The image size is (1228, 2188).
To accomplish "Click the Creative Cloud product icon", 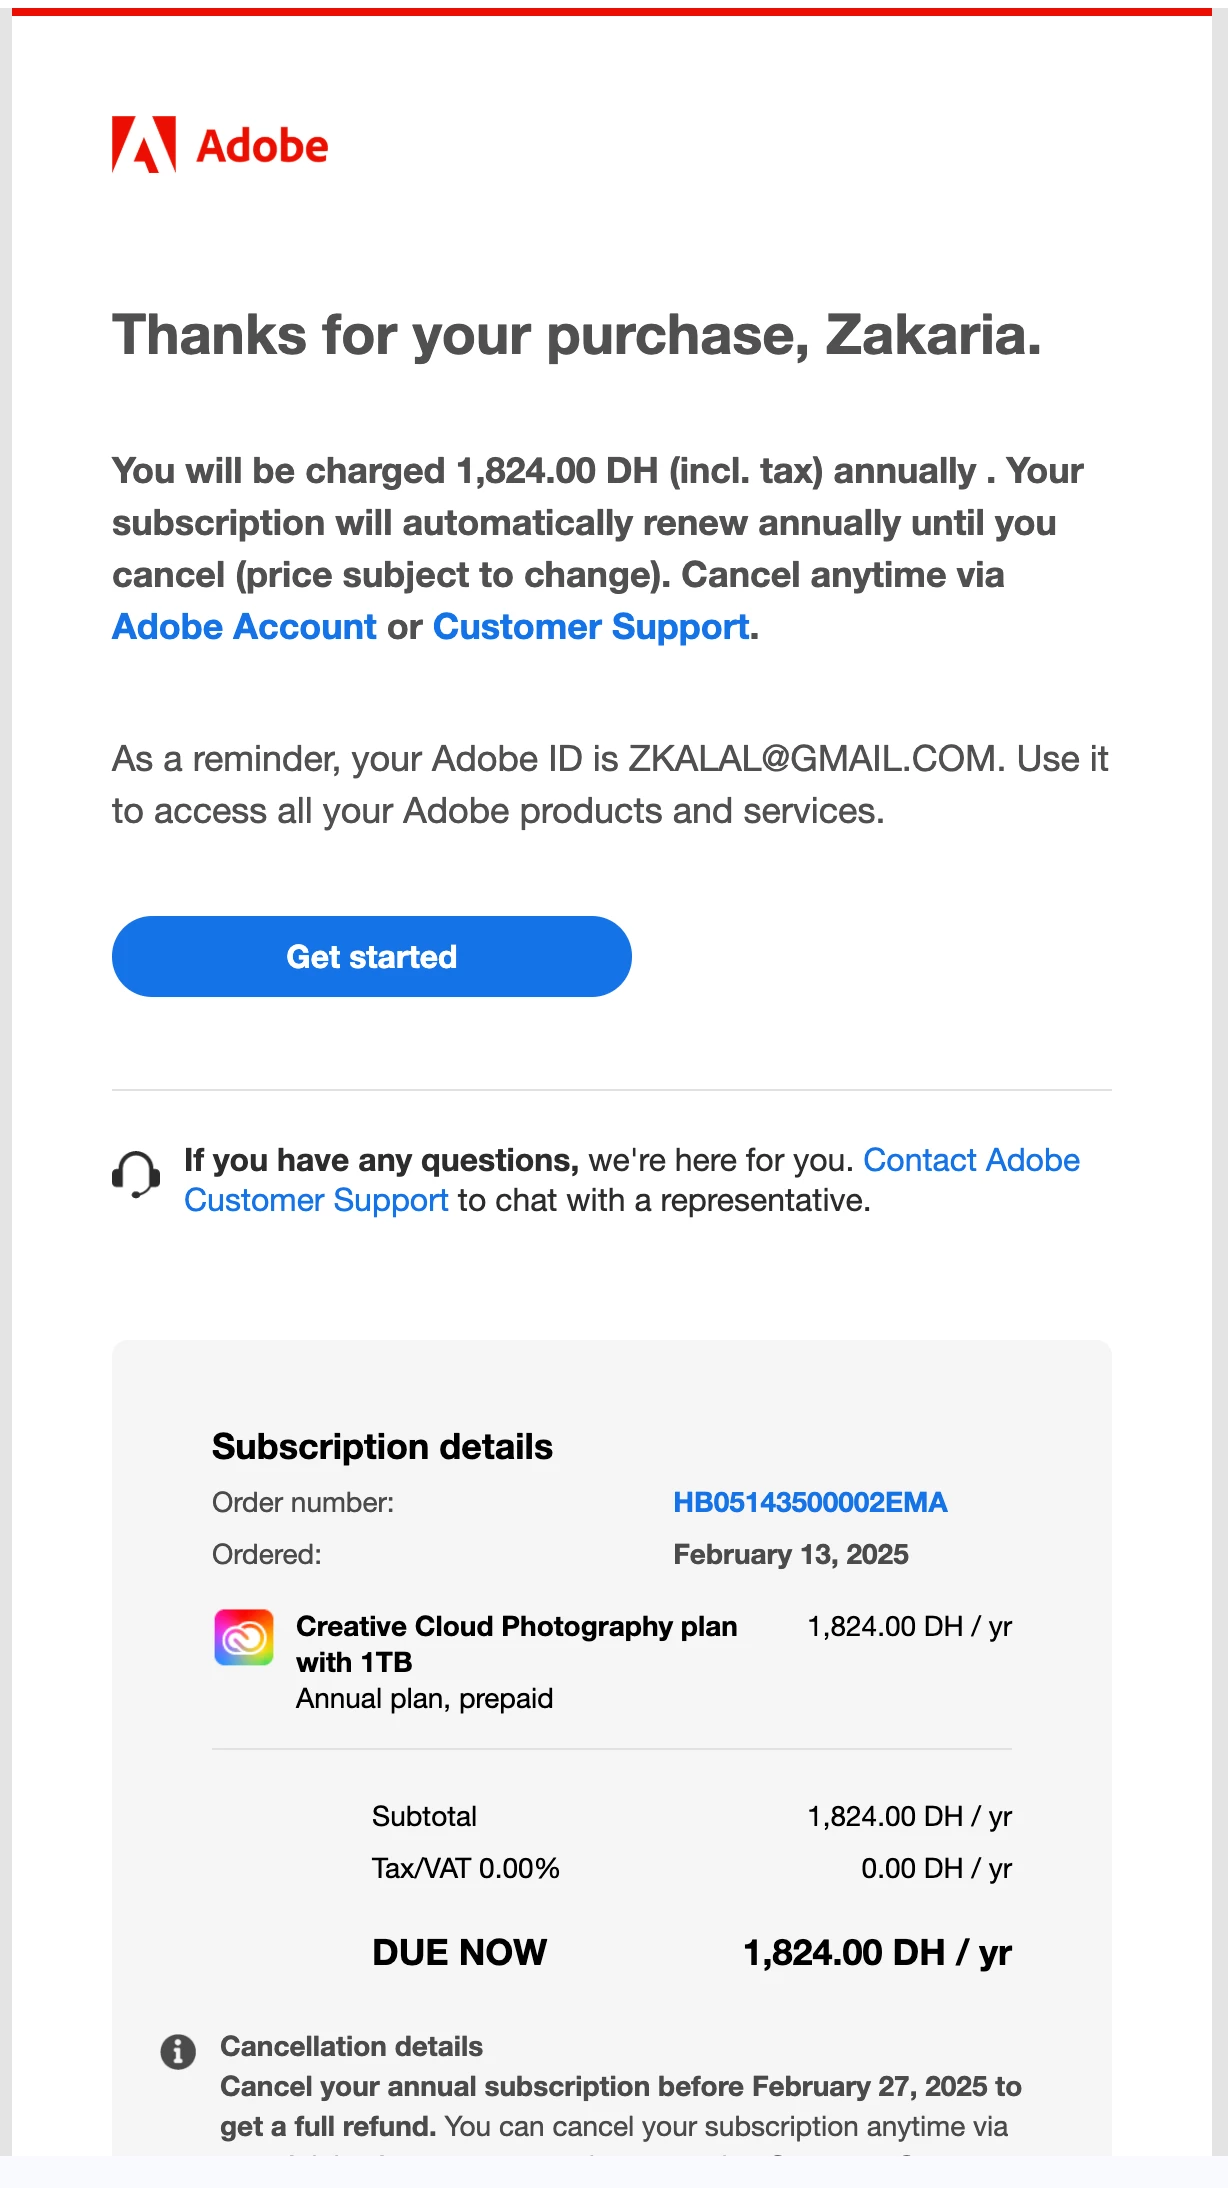I will [244, 1637].
